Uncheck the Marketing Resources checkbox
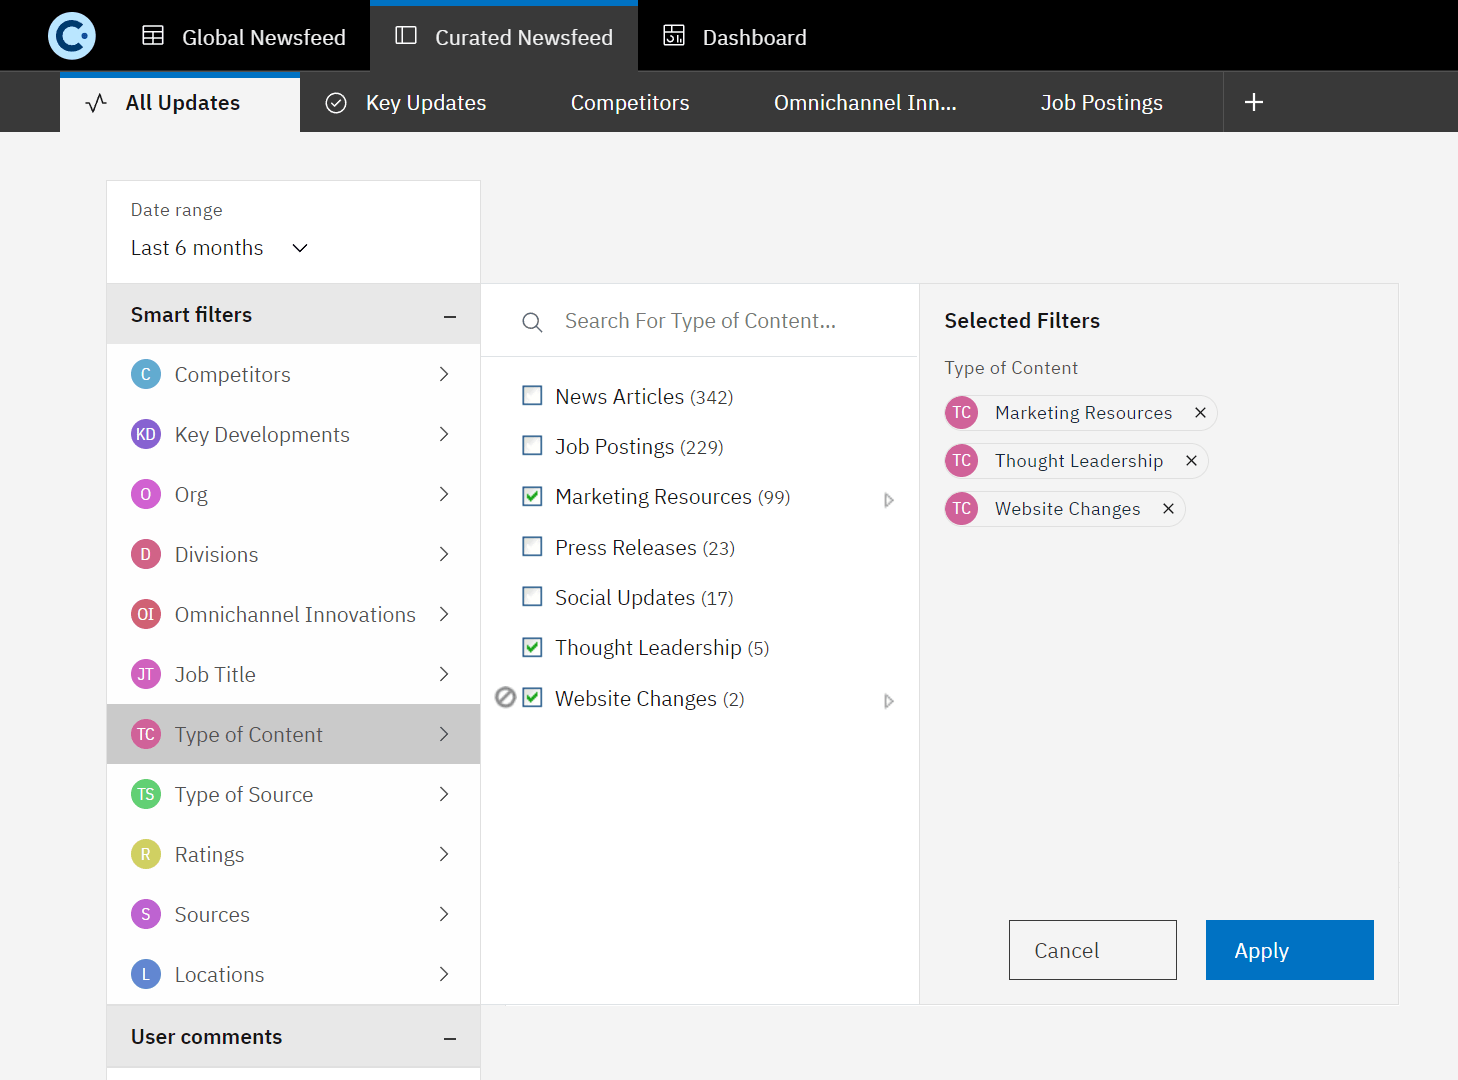This screenshot has width=1458, height=1080. [533, 496]
